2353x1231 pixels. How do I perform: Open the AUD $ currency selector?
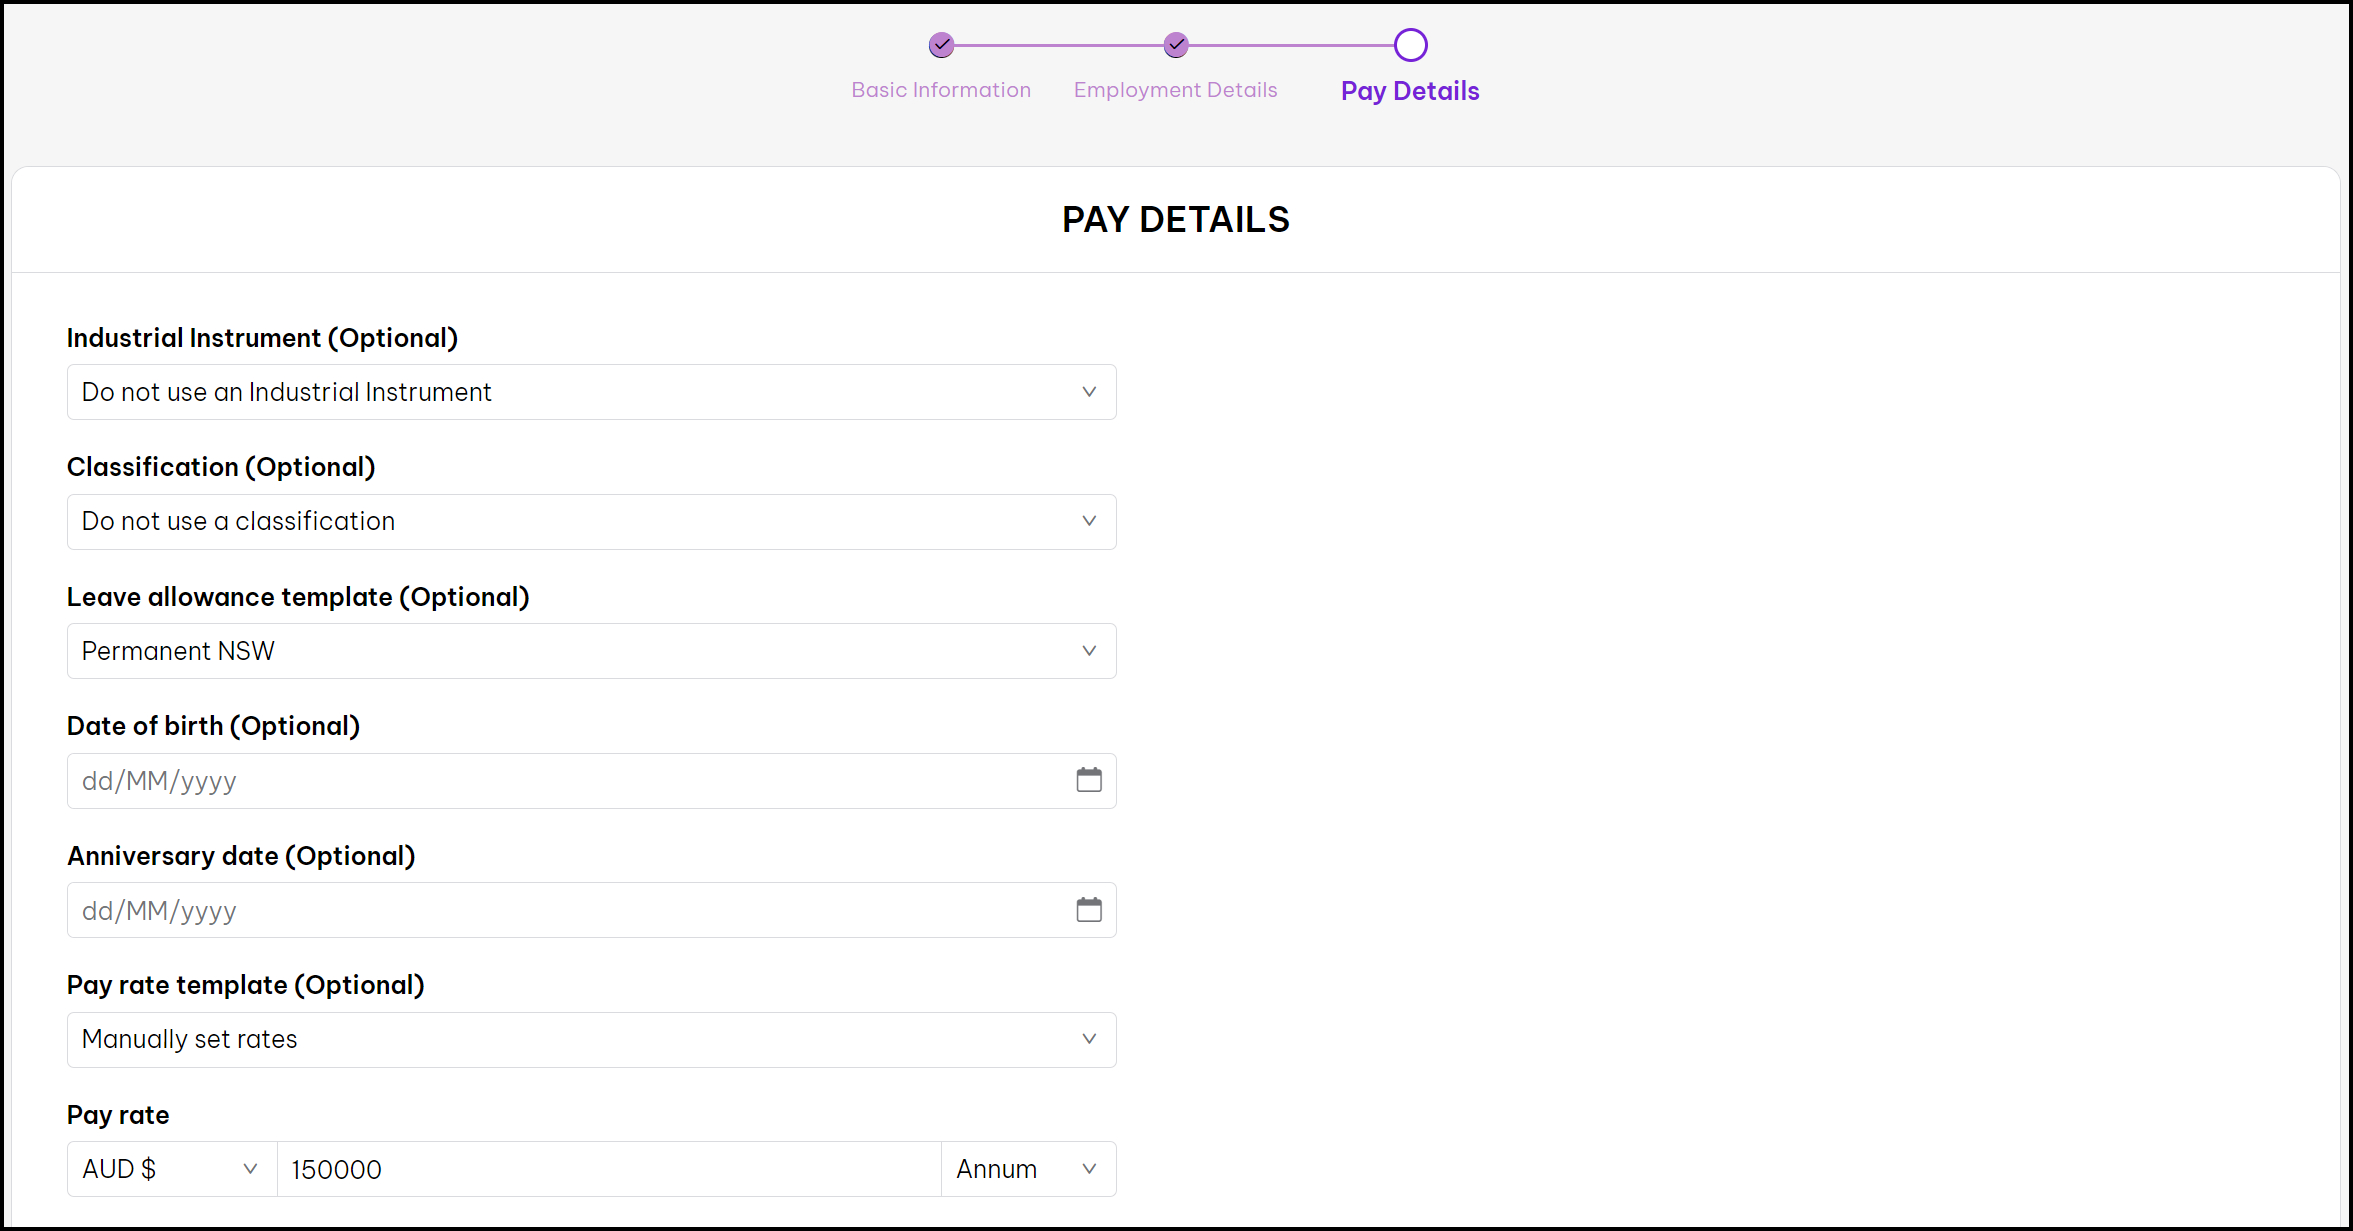click(170, 1168)
